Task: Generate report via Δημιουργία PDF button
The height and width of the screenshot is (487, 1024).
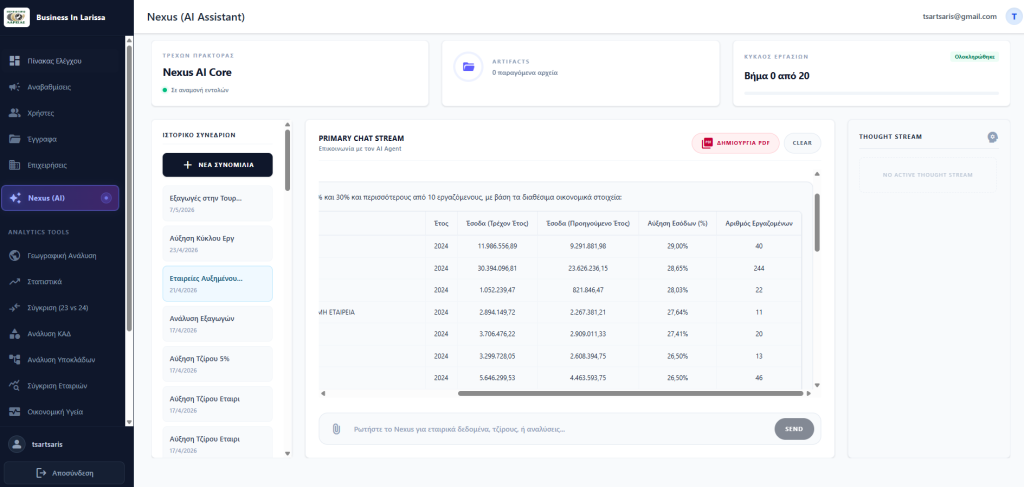Action: 735,143
